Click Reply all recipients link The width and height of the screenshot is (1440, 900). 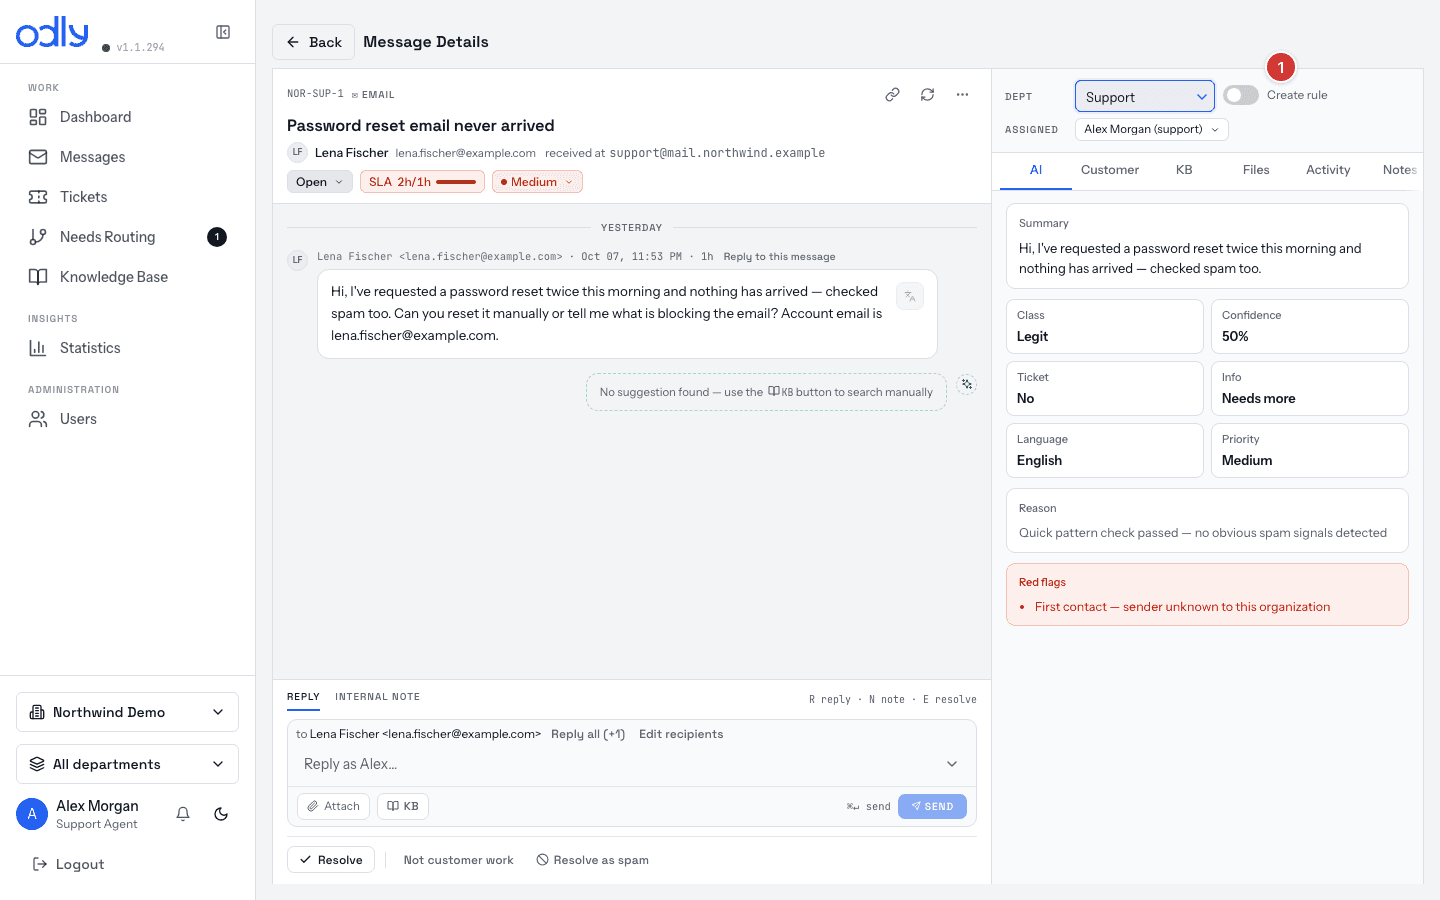[588, 734]
